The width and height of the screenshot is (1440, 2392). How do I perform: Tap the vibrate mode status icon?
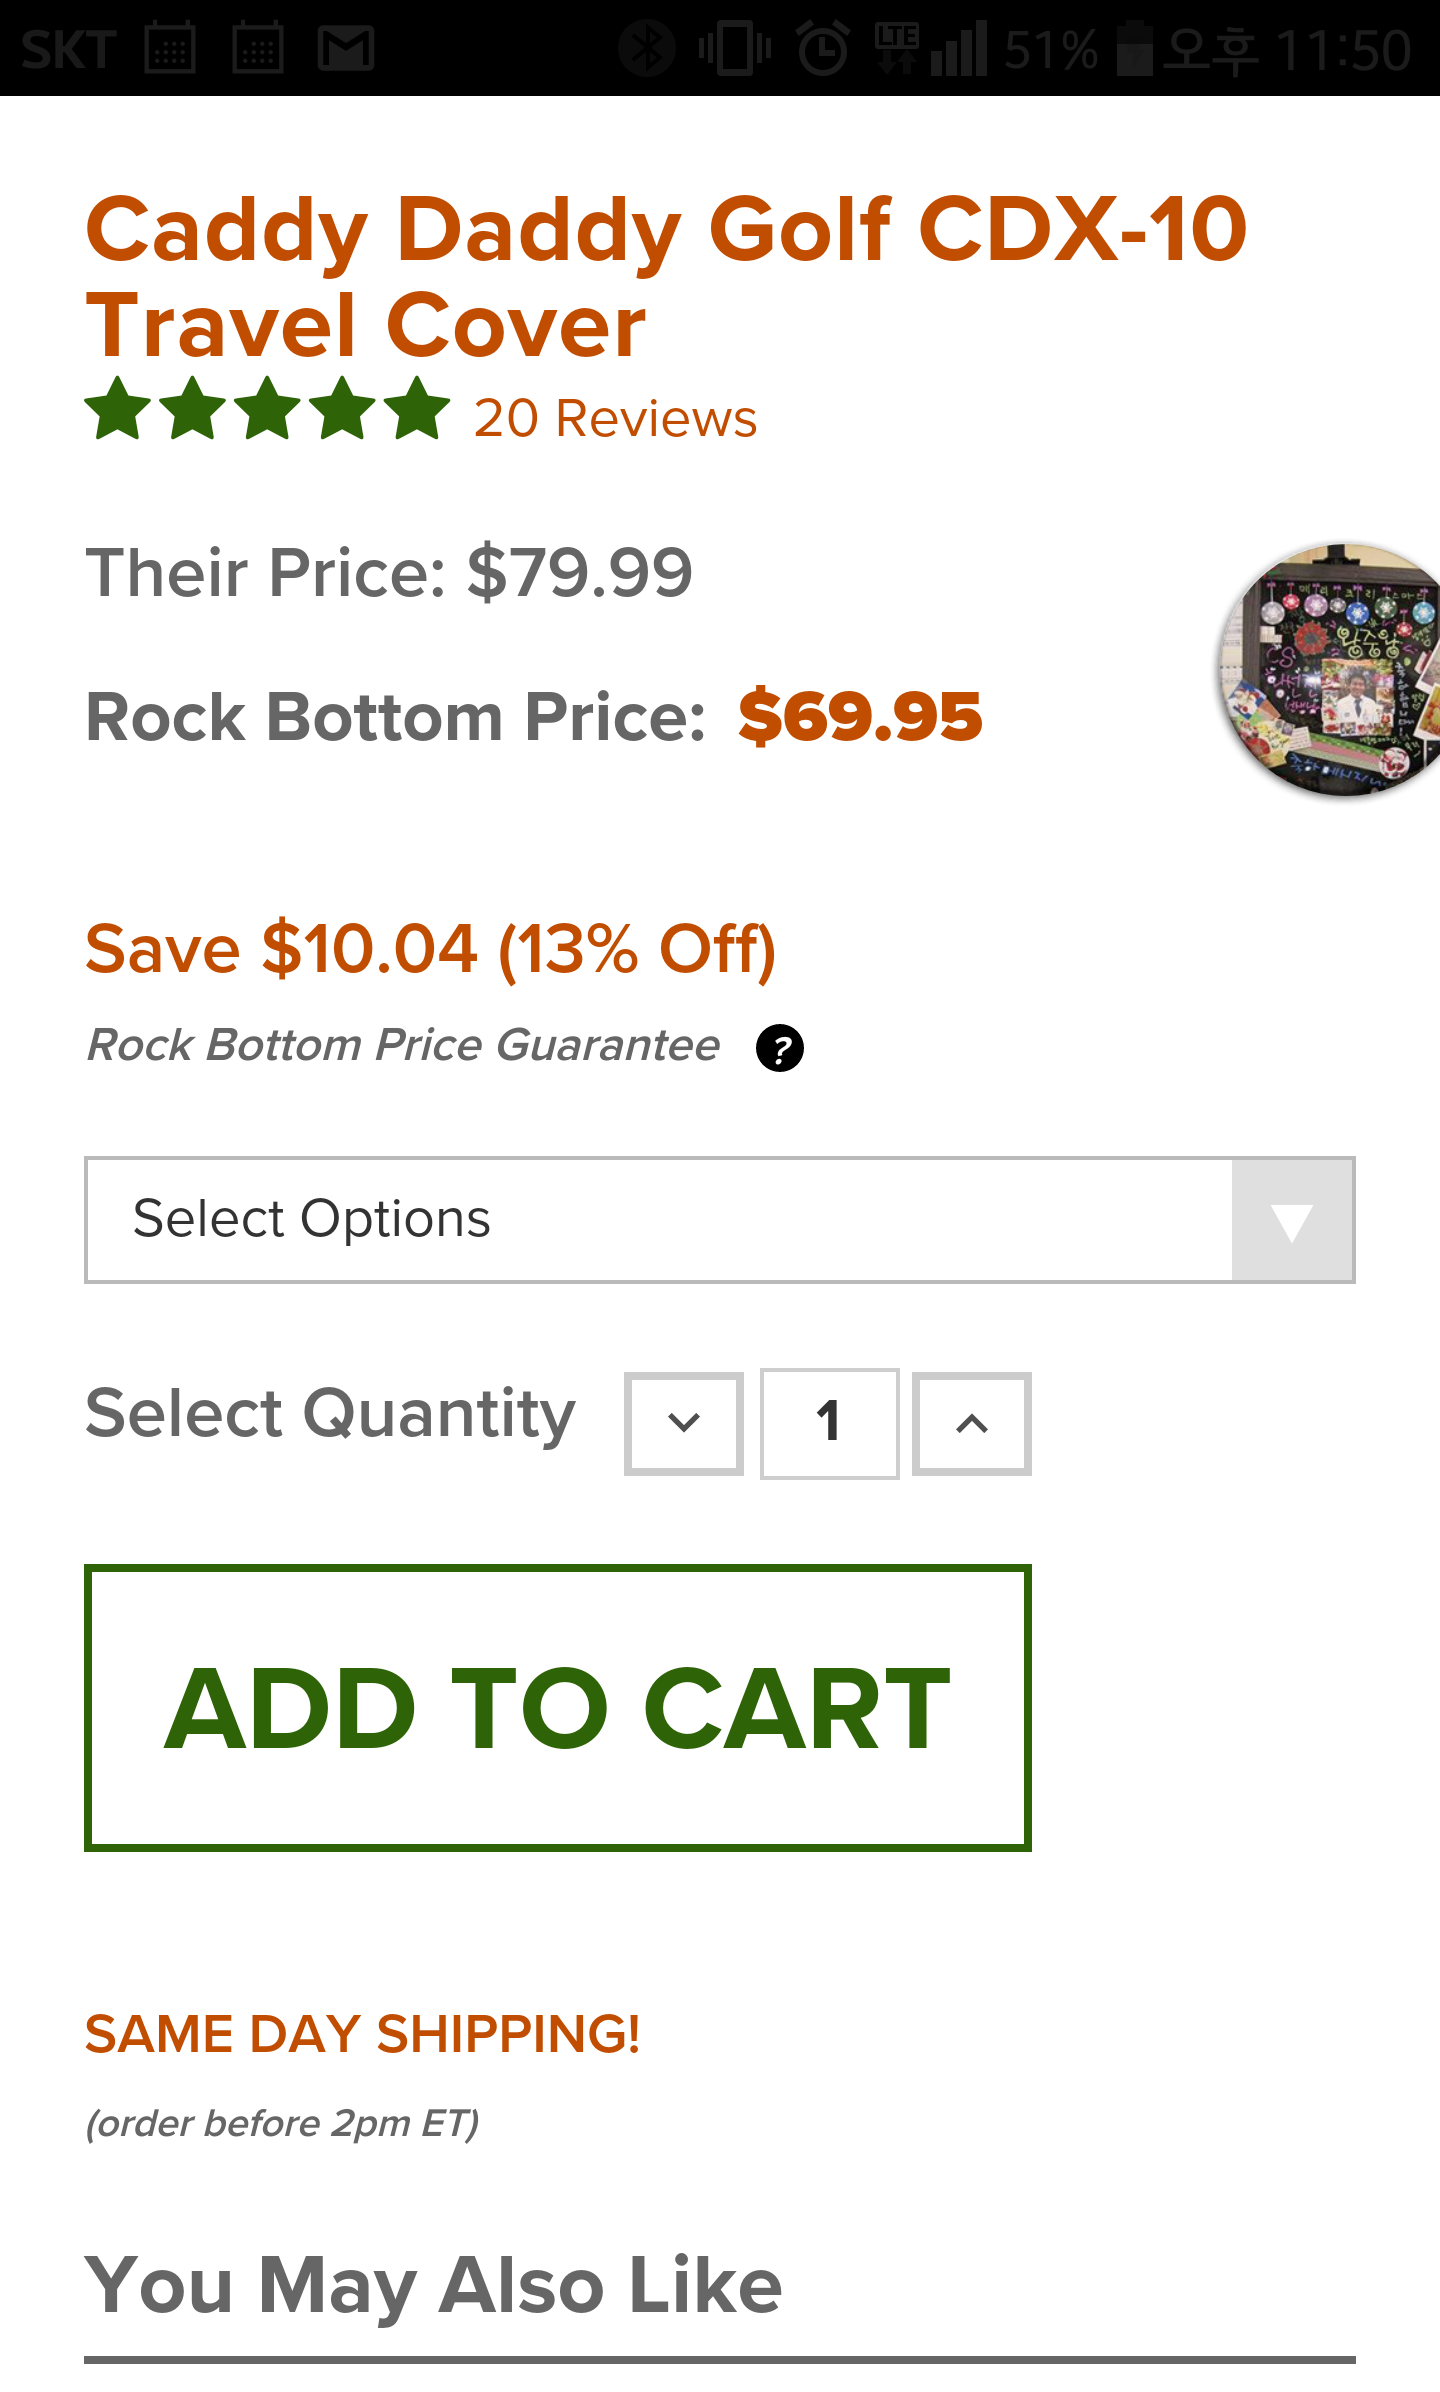pyautogui.click(x=735, y=48)
